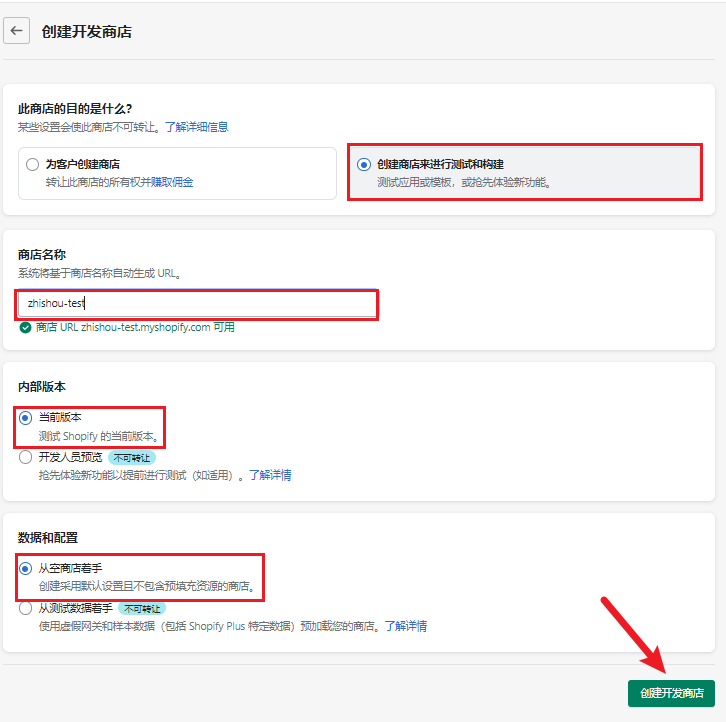Select 从测试数据着手 radio button
Viewport: 726px width, 722px height.
[25, 608]
